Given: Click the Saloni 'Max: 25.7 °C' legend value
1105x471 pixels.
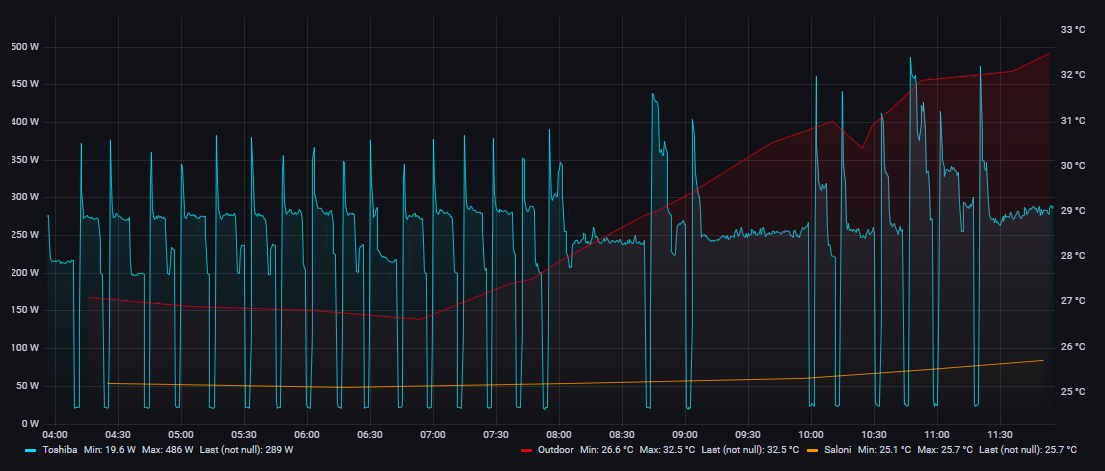Looking at the screenshot, I should pos(946,450).
